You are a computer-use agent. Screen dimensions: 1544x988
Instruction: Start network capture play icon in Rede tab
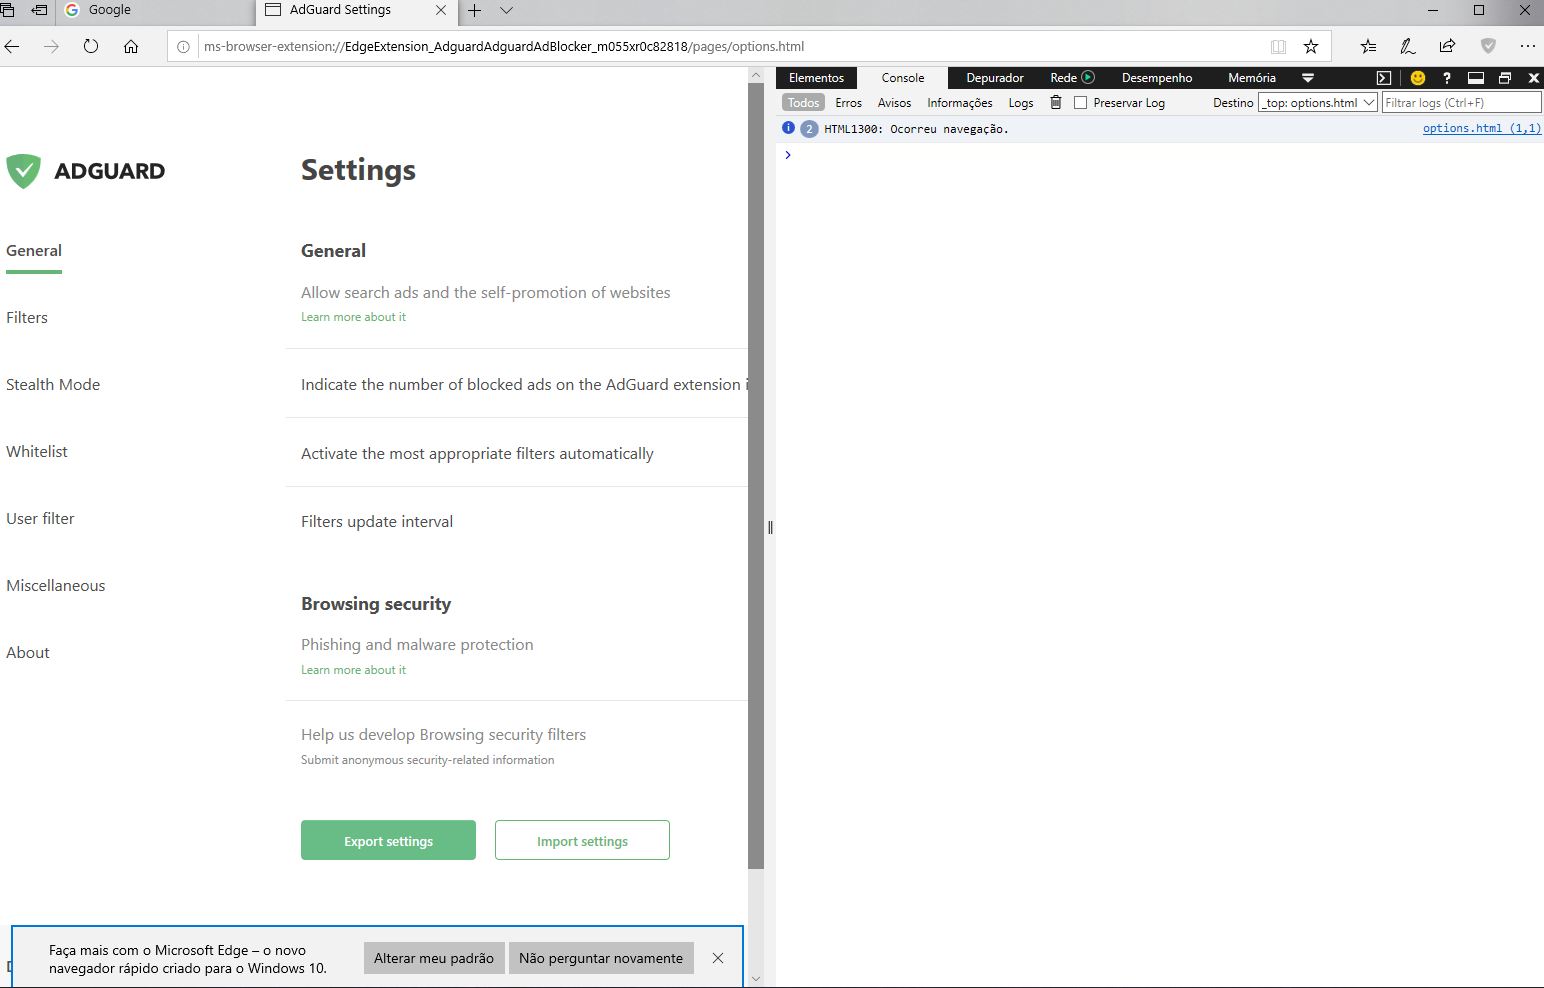(x=1088, y=77)
